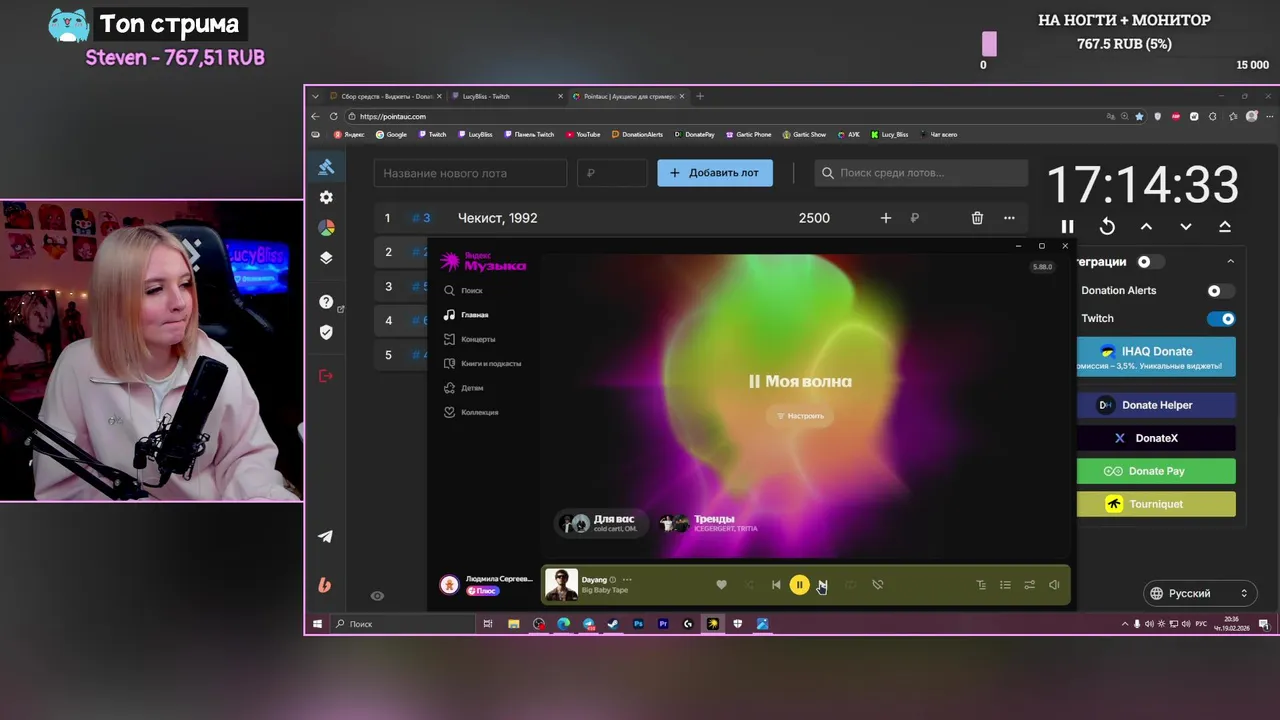Open the pie chart wheel icon in Pointauc

click(x=326, y=228)
